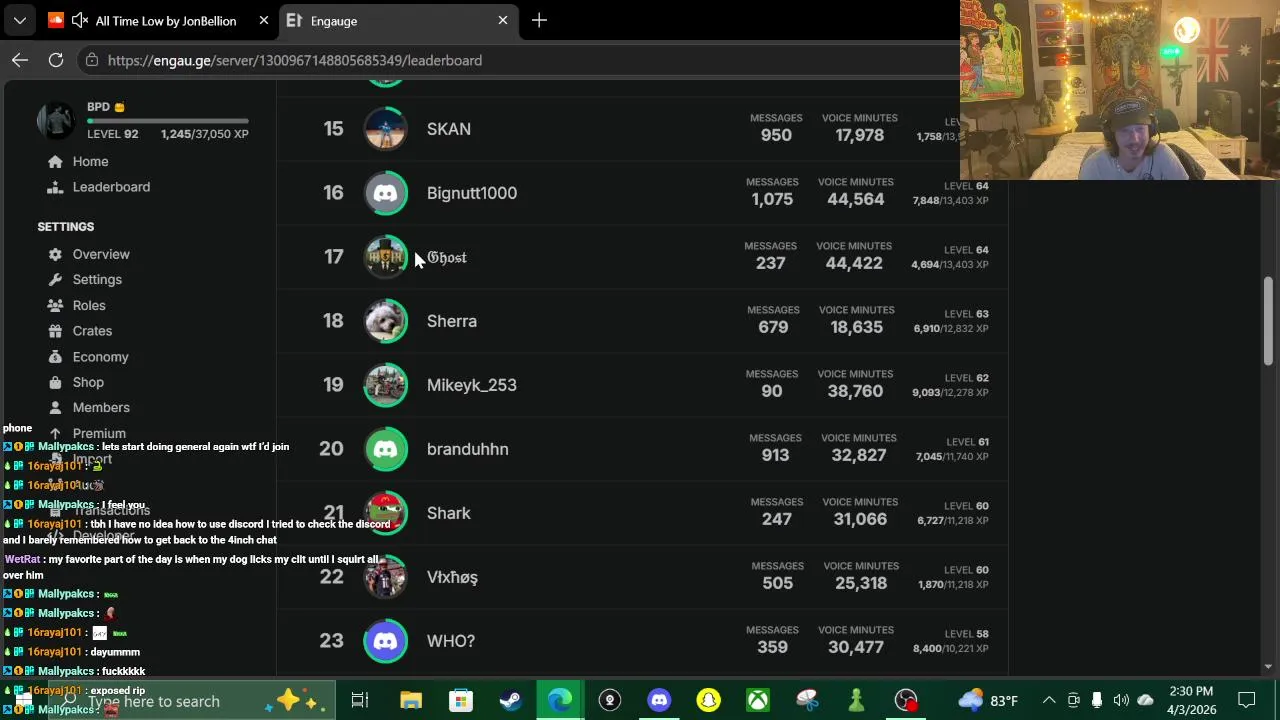
Task: Click Bignutt1000's Discord avatar icon
Action: (385, 193)
